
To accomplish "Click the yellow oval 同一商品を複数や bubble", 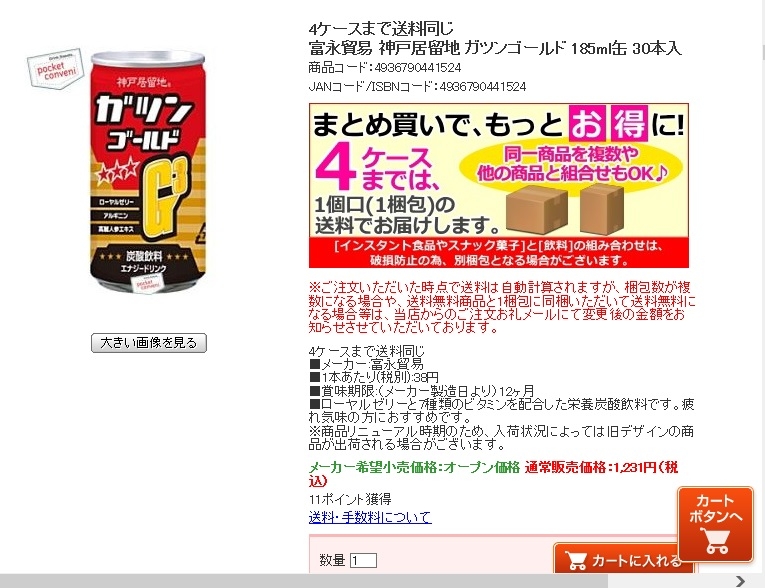I will tap(571, 164).
